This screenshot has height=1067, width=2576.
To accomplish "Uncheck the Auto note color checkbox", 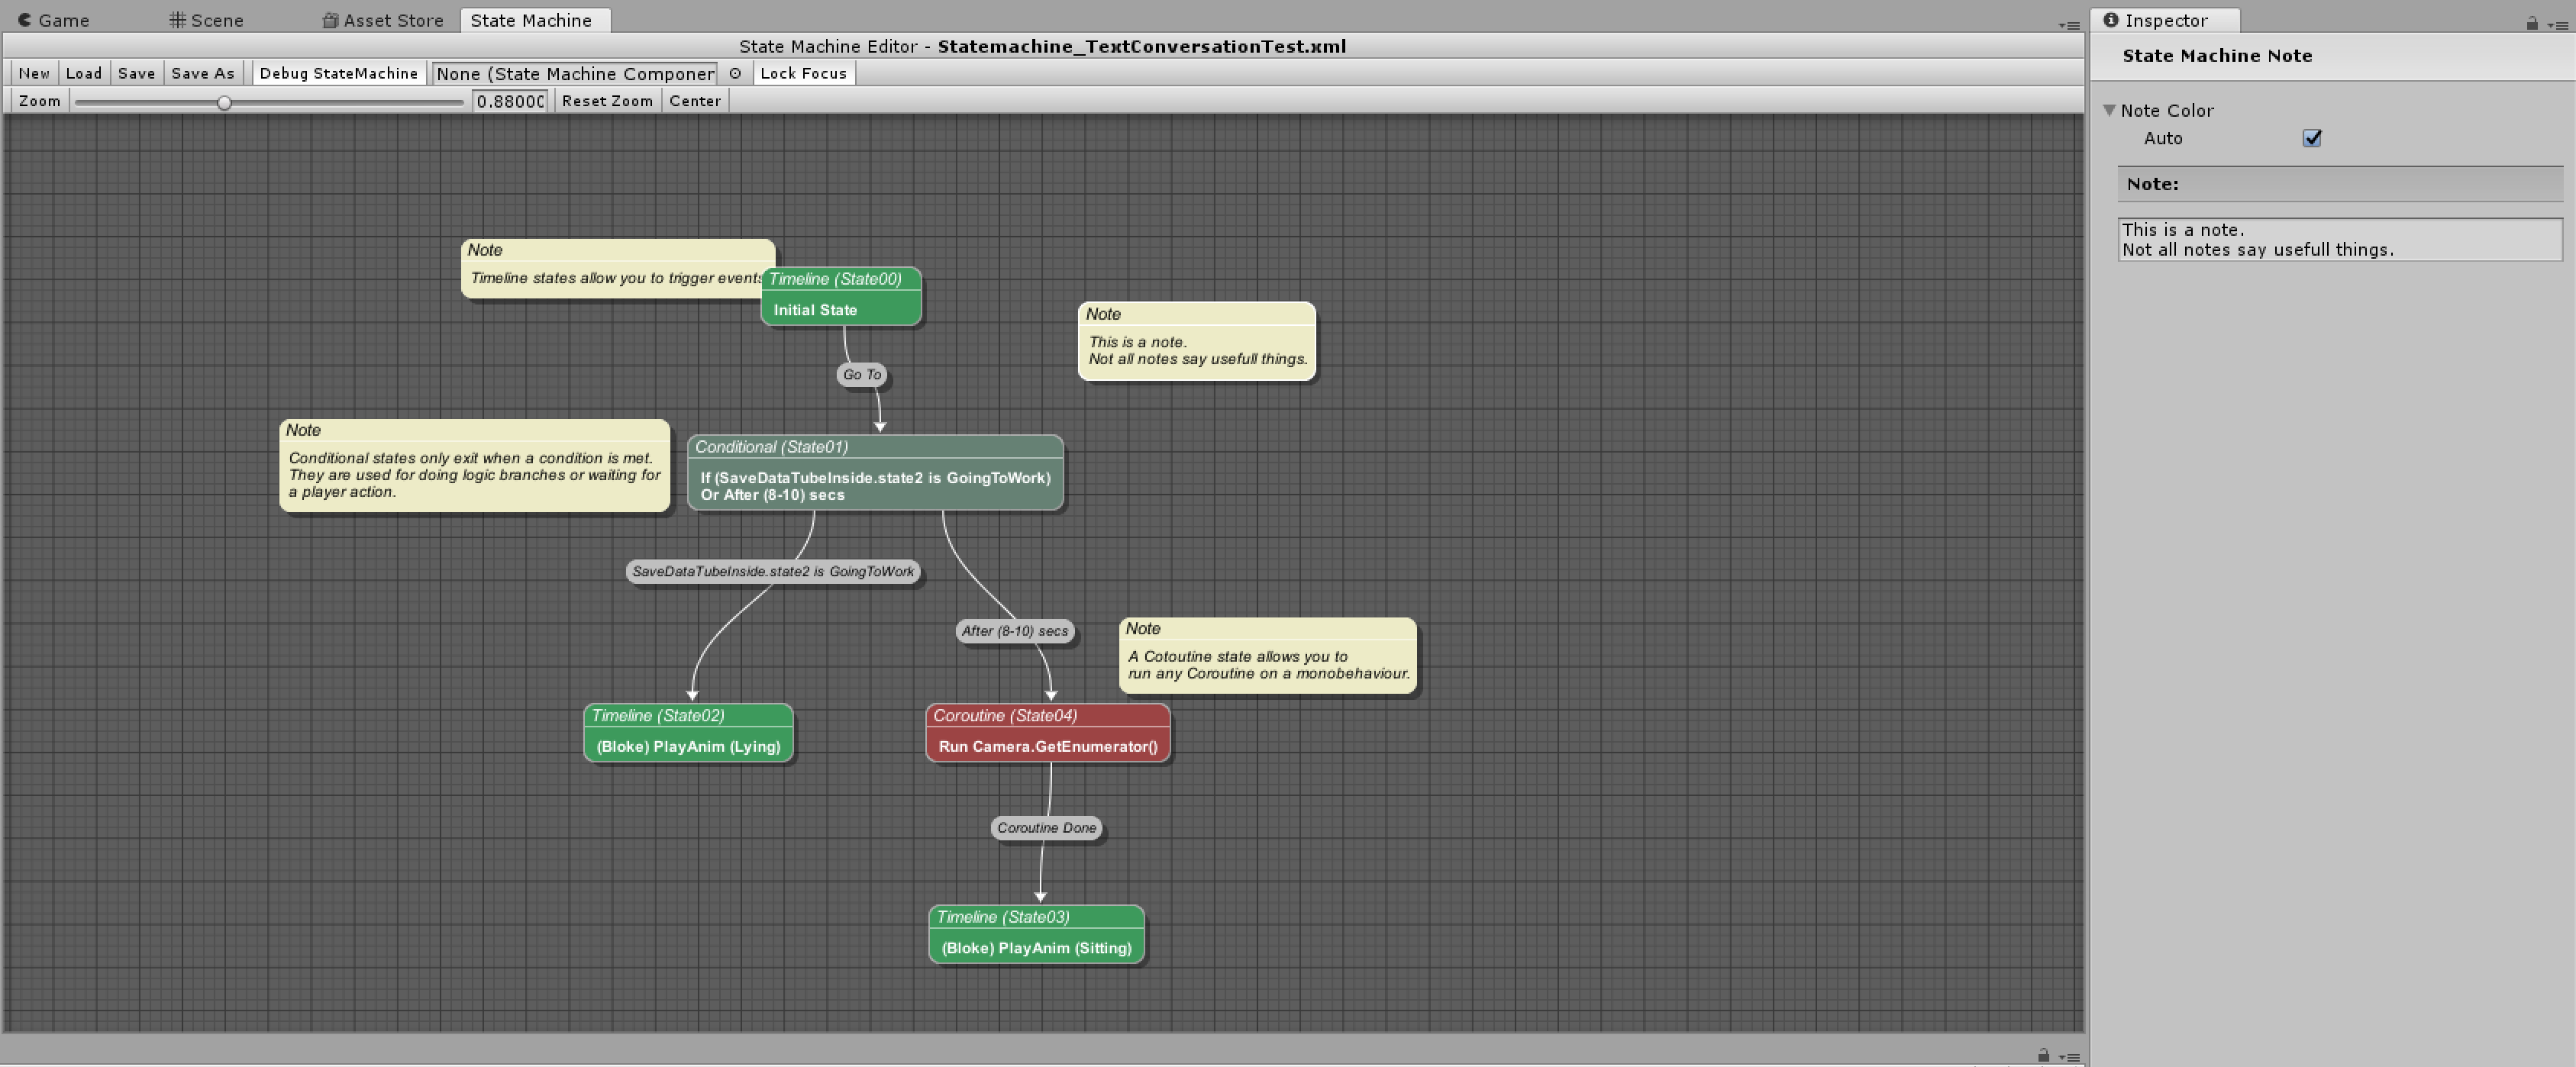I will [2311, 138].
